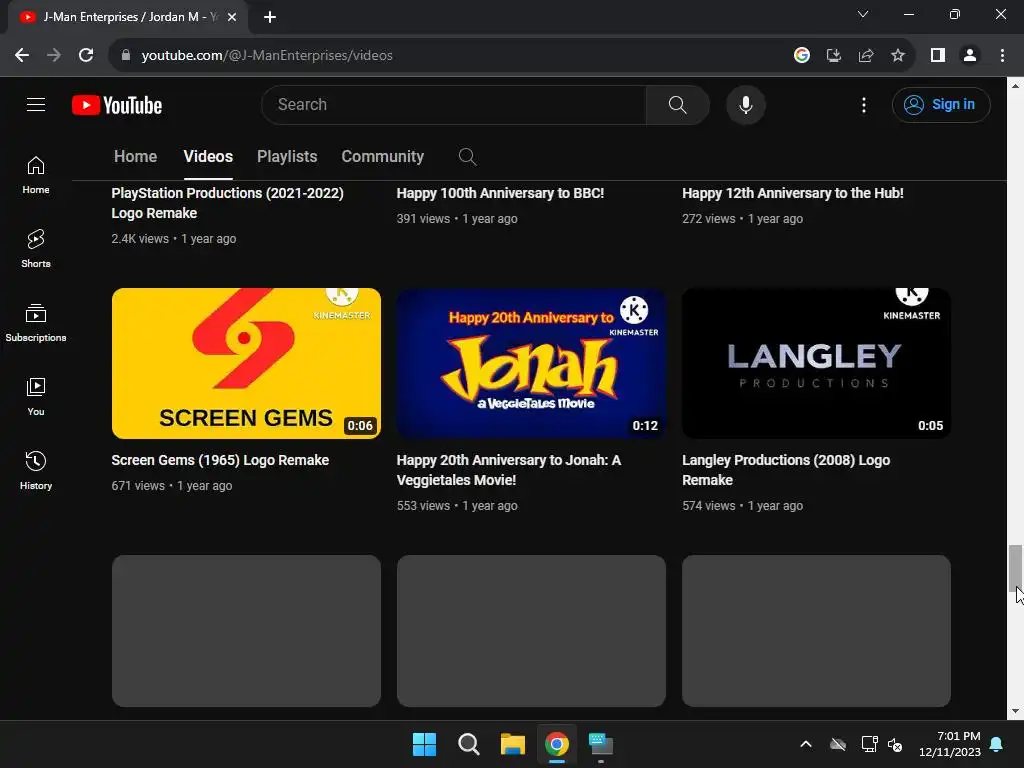The image size is (1024, 768).
Task: Open Shorts in the sidebar
Action: [36, 249]
